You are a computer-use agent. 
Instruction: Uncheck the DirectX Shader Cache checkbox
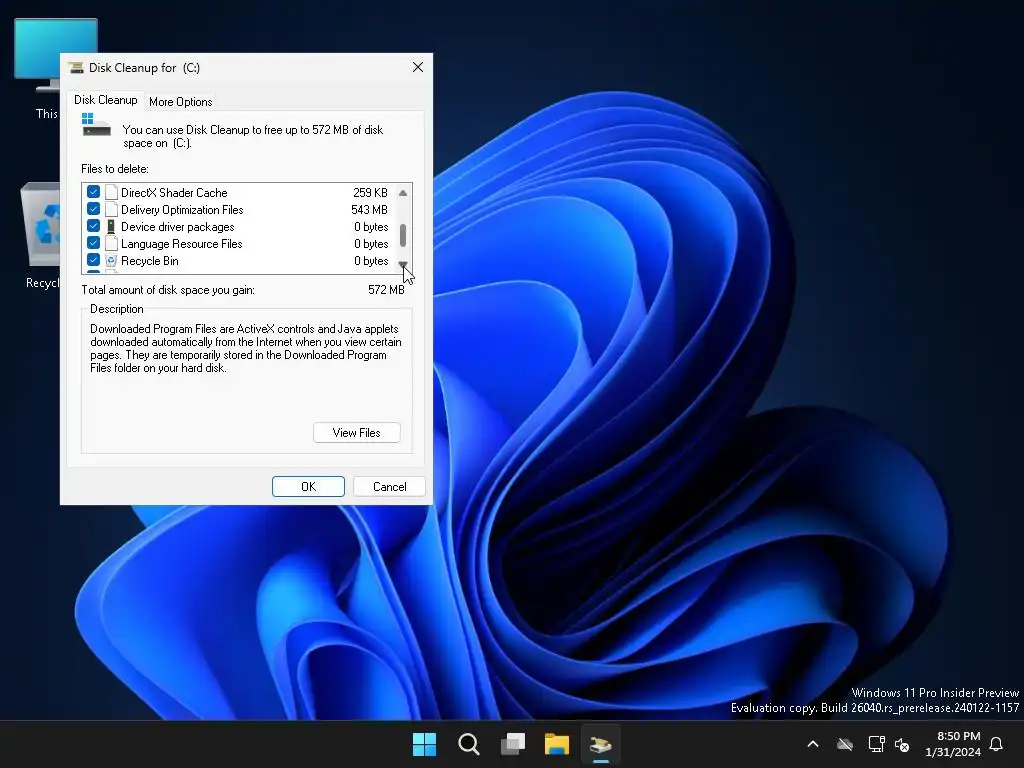coord(93,192)
